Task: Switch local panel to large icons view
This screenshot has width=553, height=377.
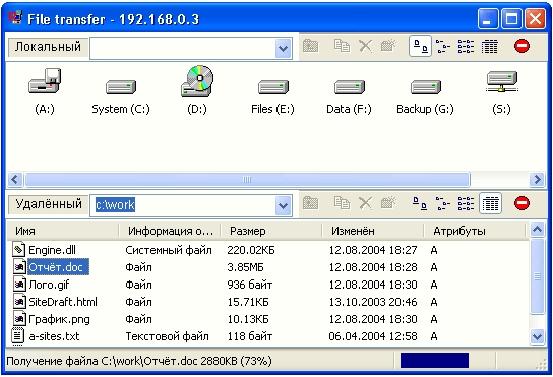Action: 420,46
